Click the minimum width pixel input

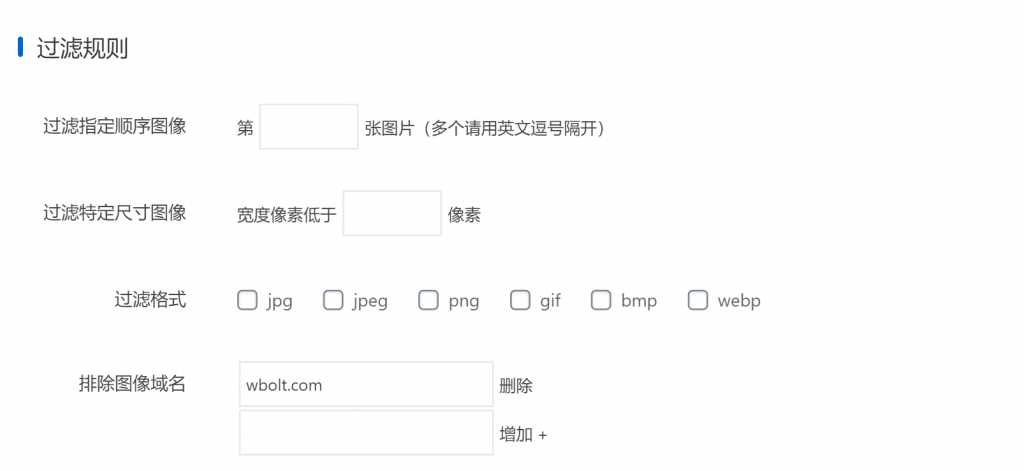[392, 214]
